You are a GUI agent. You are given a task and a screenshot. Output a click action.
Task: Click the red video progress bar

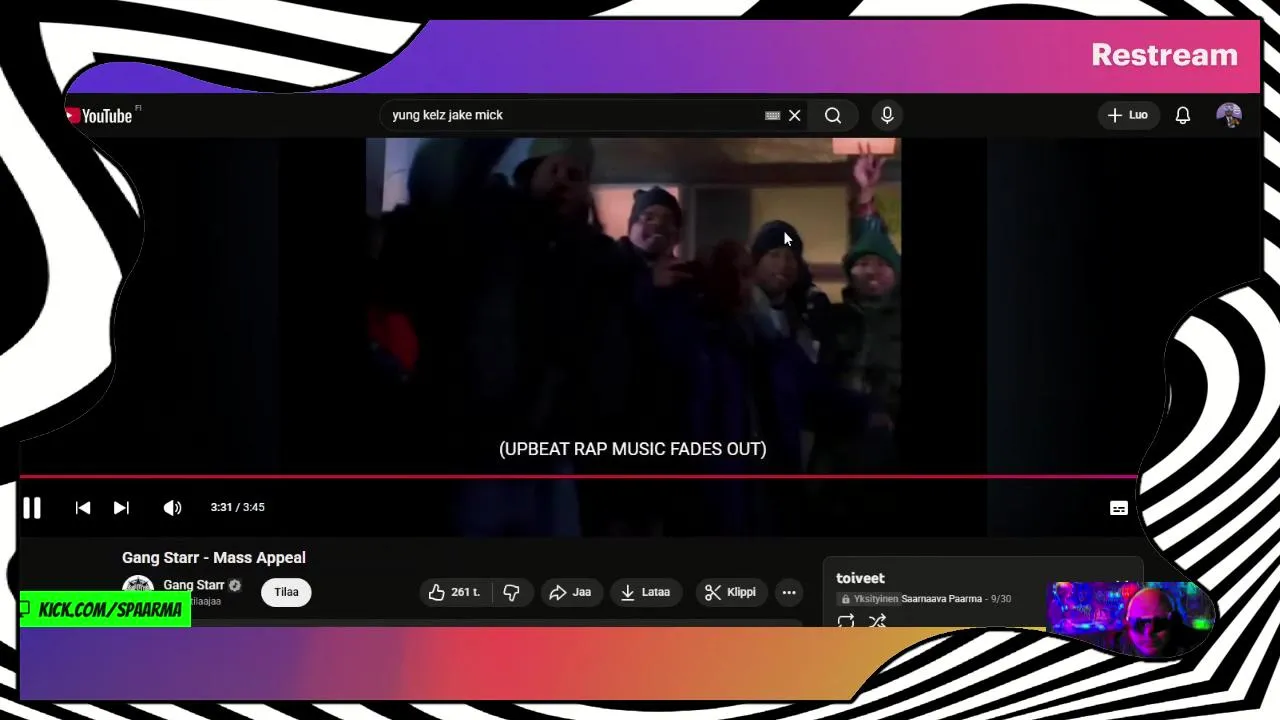[578, 476]
